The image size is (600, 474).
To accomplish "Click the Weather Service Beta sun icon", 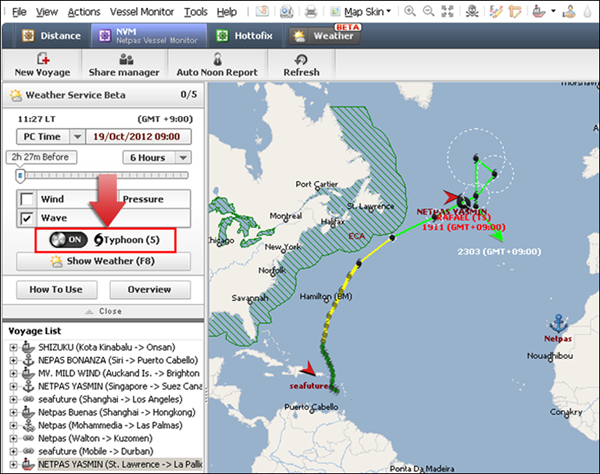I will pyautogui.click(x=16, y=95).
